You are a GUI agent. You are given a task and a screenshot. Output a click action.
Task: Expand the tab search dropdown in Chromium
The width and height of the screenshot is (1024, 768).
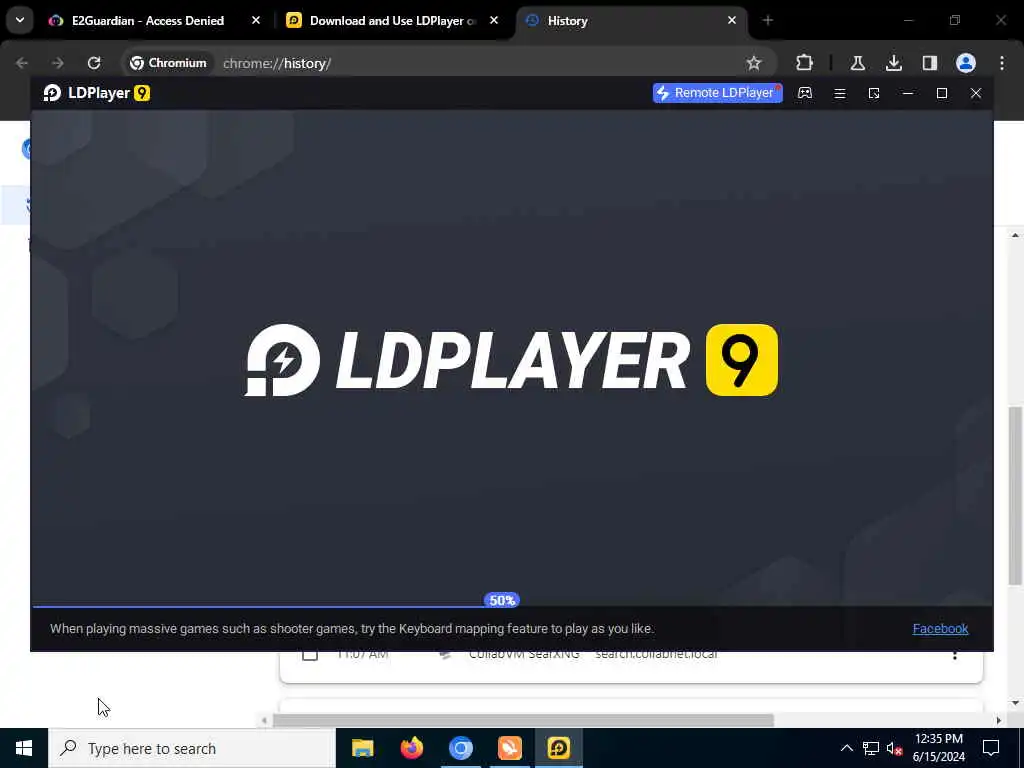[x=20, y=20]
